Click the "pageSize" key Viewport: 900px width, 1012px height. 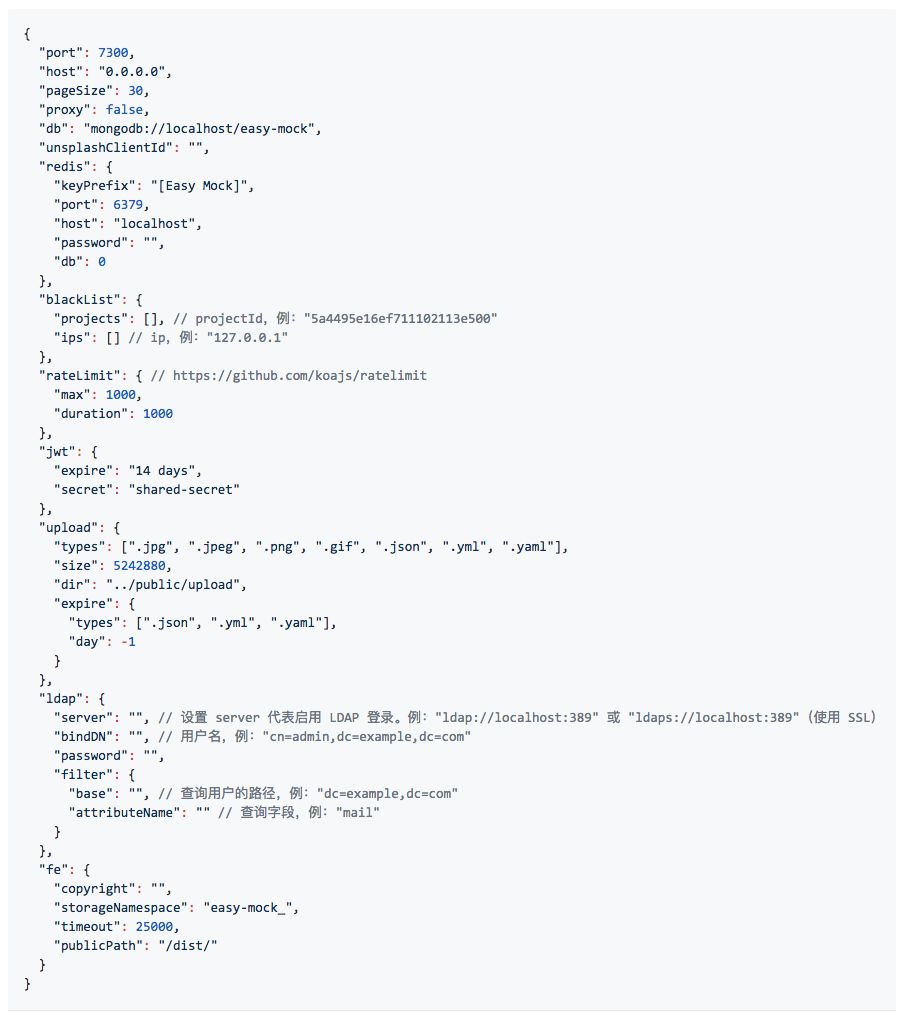coord(76,90)
